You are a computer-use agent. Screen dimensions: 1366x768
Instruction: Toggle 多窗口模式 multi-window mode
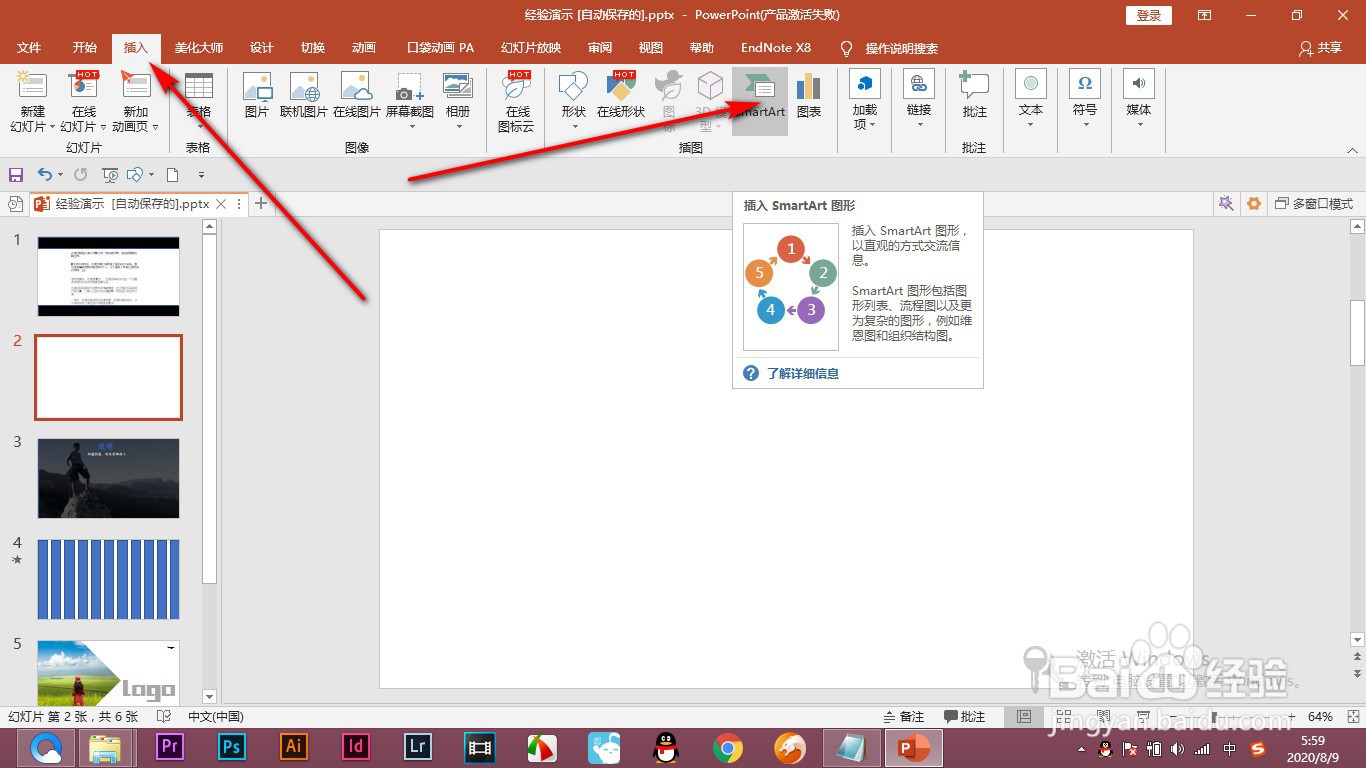1314,203
